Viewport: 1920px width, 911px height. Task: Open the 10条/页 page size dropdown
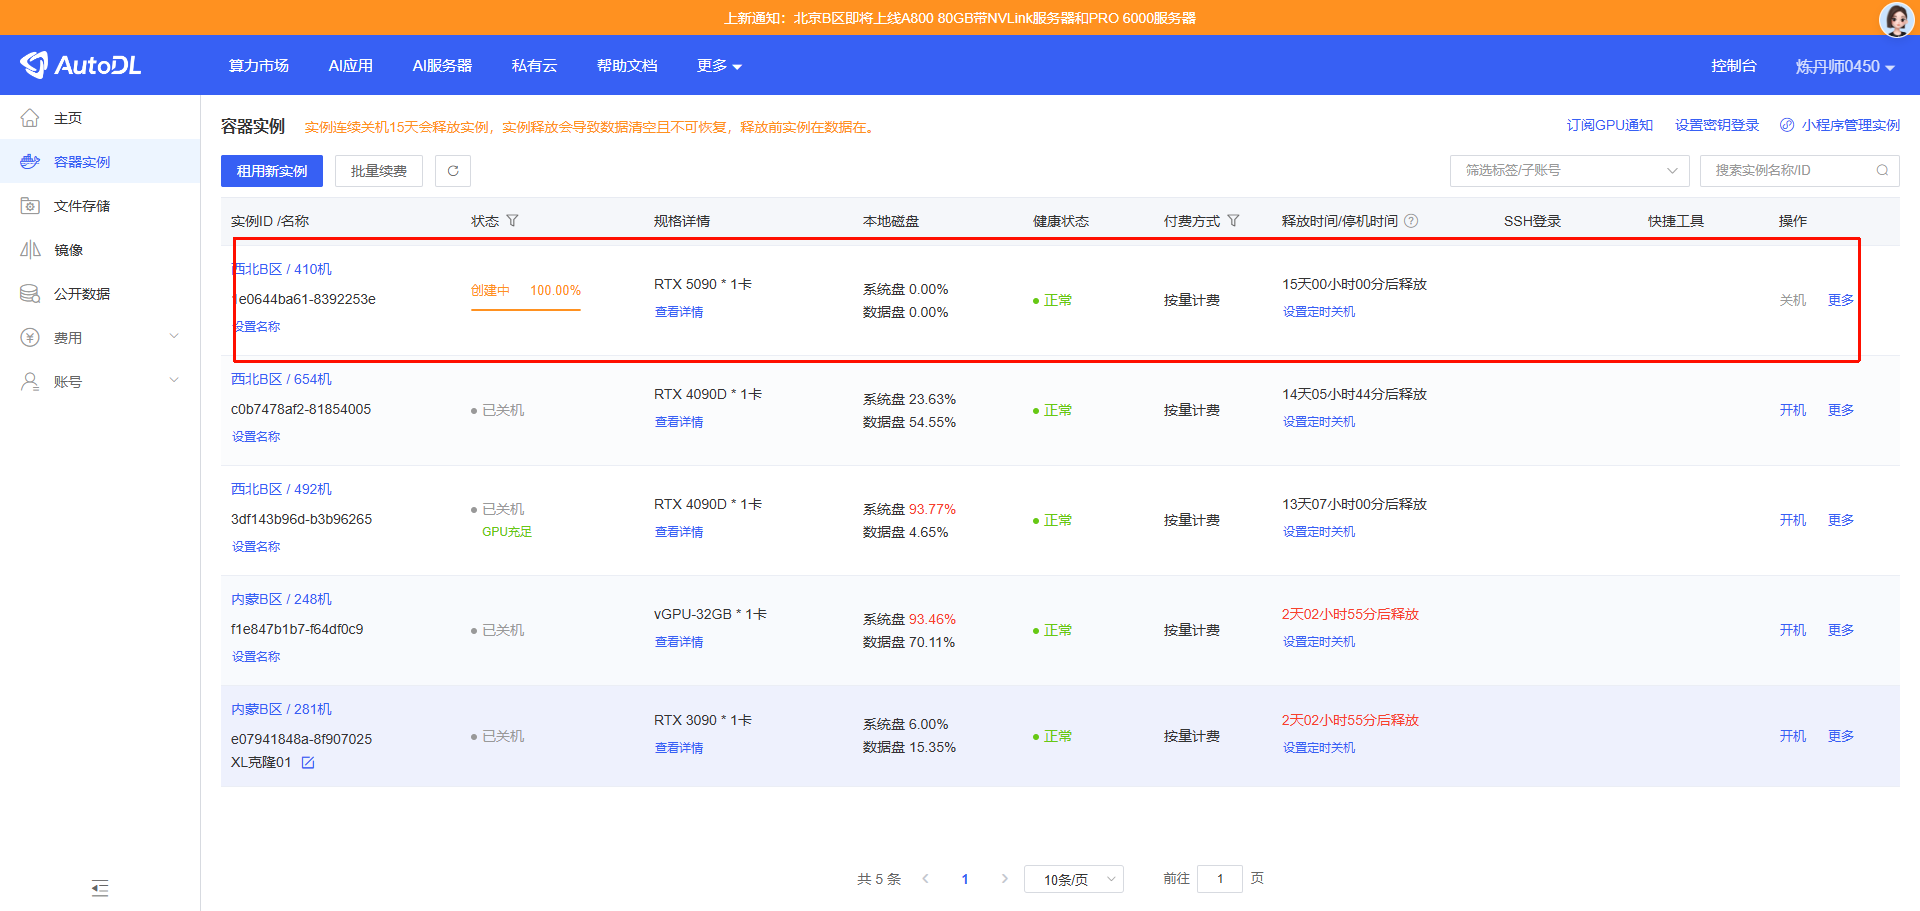[x=1073, y=879]
